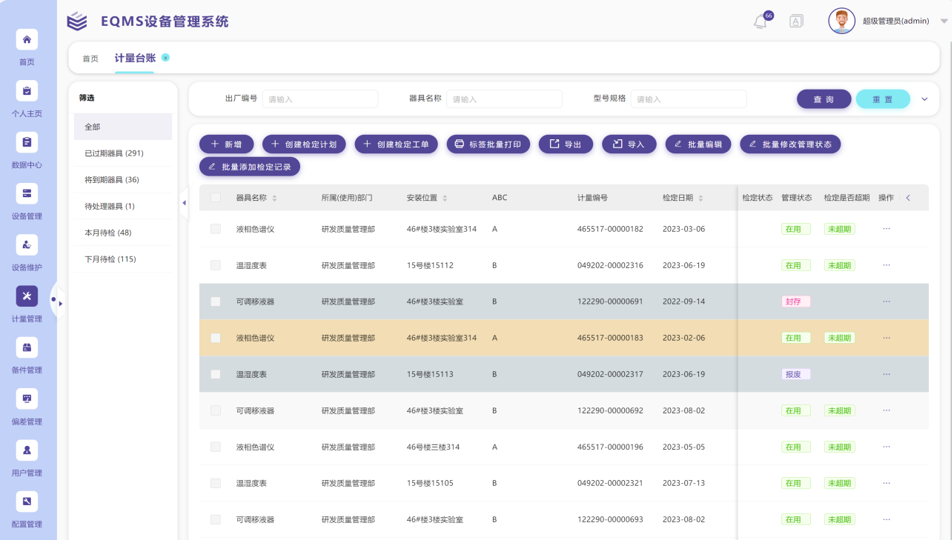The height and width of the screenshot is (540, 952).
Task: Open the admin user dropdown arrow
Action: [943, 21]
